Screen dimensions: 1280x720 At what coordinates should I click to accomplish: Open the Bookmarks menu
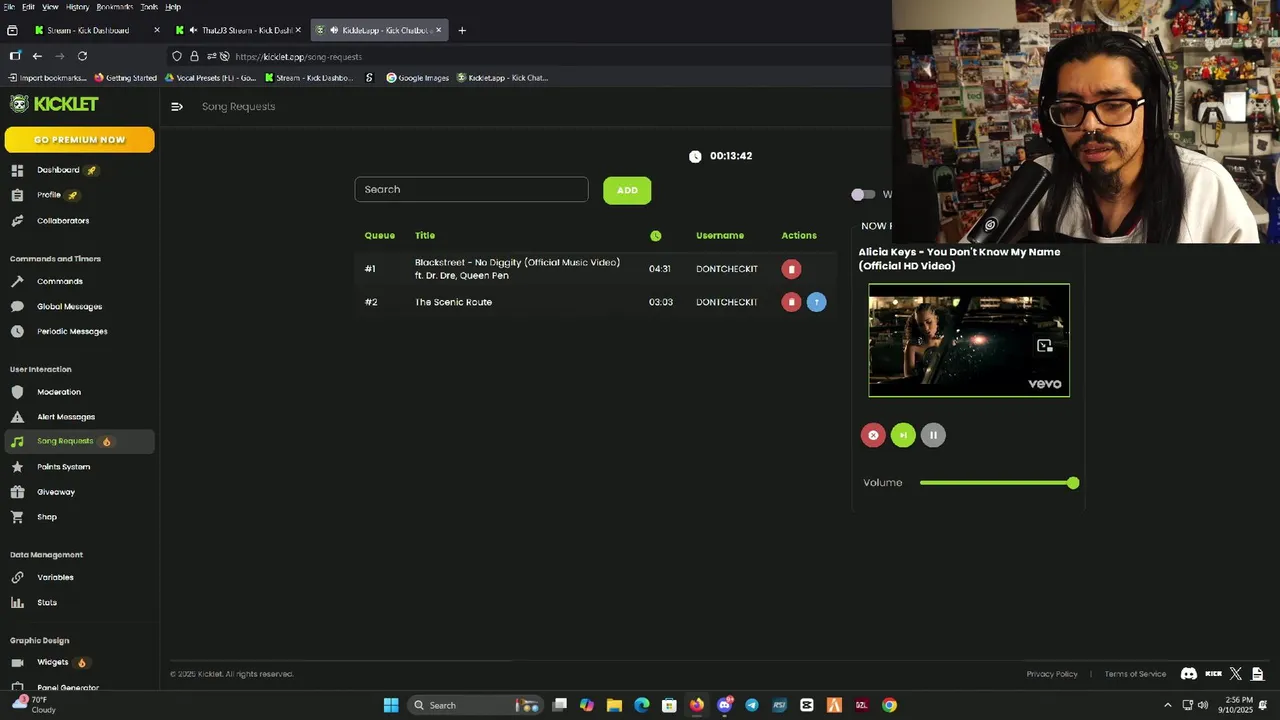tap(114, 7)
